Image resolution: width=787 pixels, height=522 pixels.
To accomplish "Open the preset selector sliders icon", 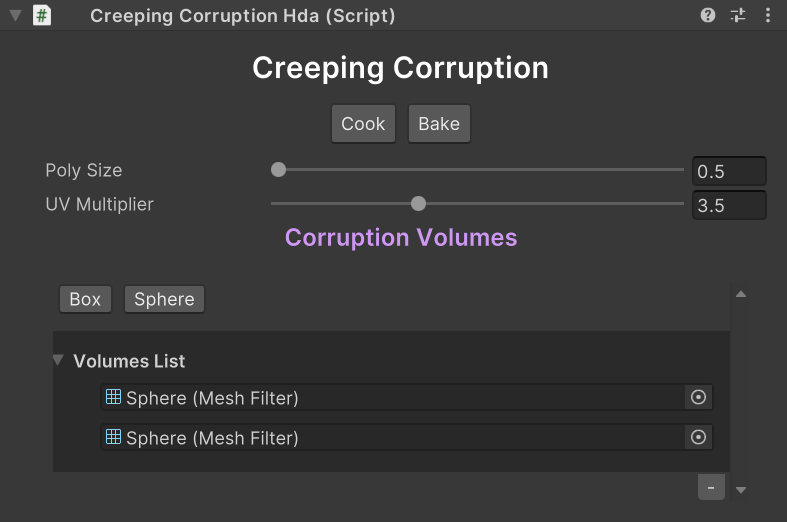I will [738, 16].
